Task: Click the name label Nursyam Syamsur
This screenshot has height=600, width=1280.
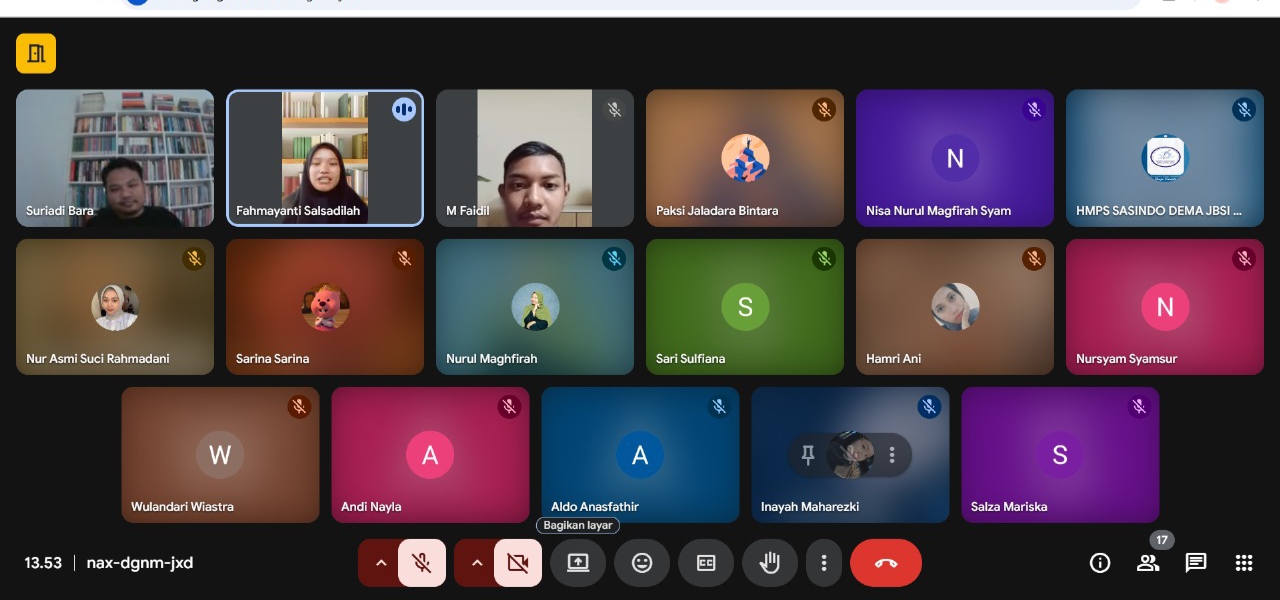Action: [1127, 358]
